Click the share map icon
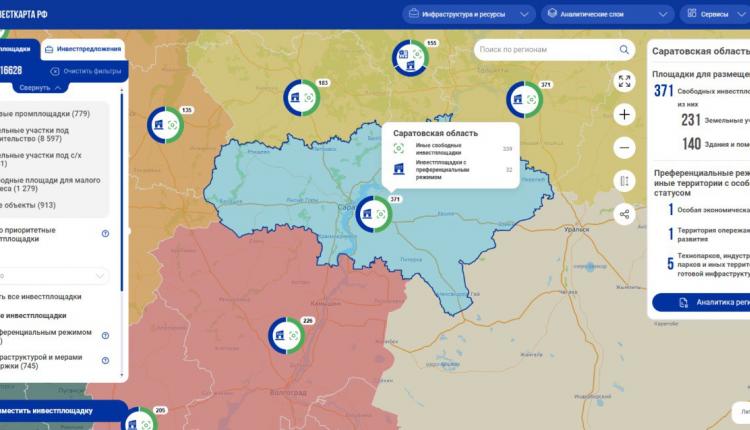This screenshot has height=430, width=750. (x=625, y=213)
